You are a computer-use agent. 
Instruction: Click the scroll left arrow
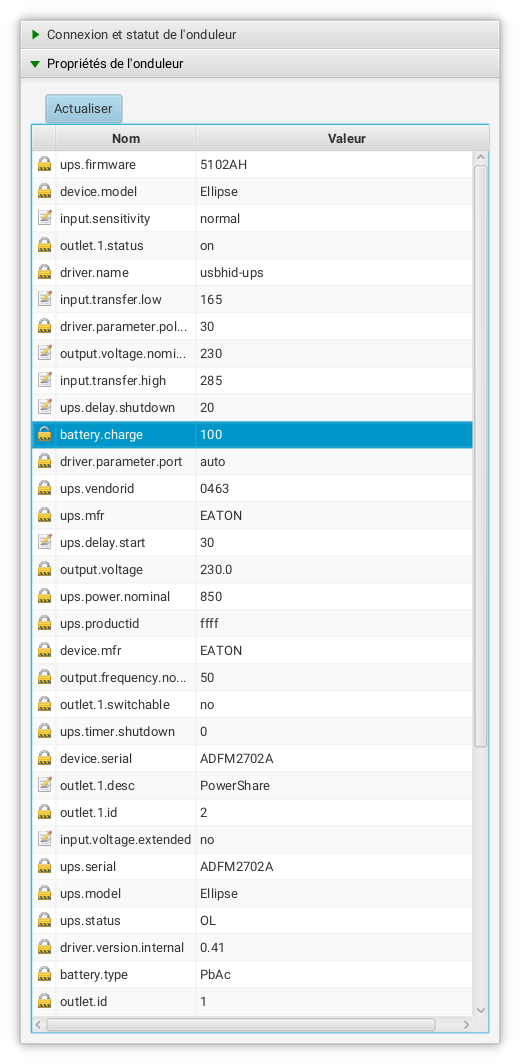(x=39, y=1024)
